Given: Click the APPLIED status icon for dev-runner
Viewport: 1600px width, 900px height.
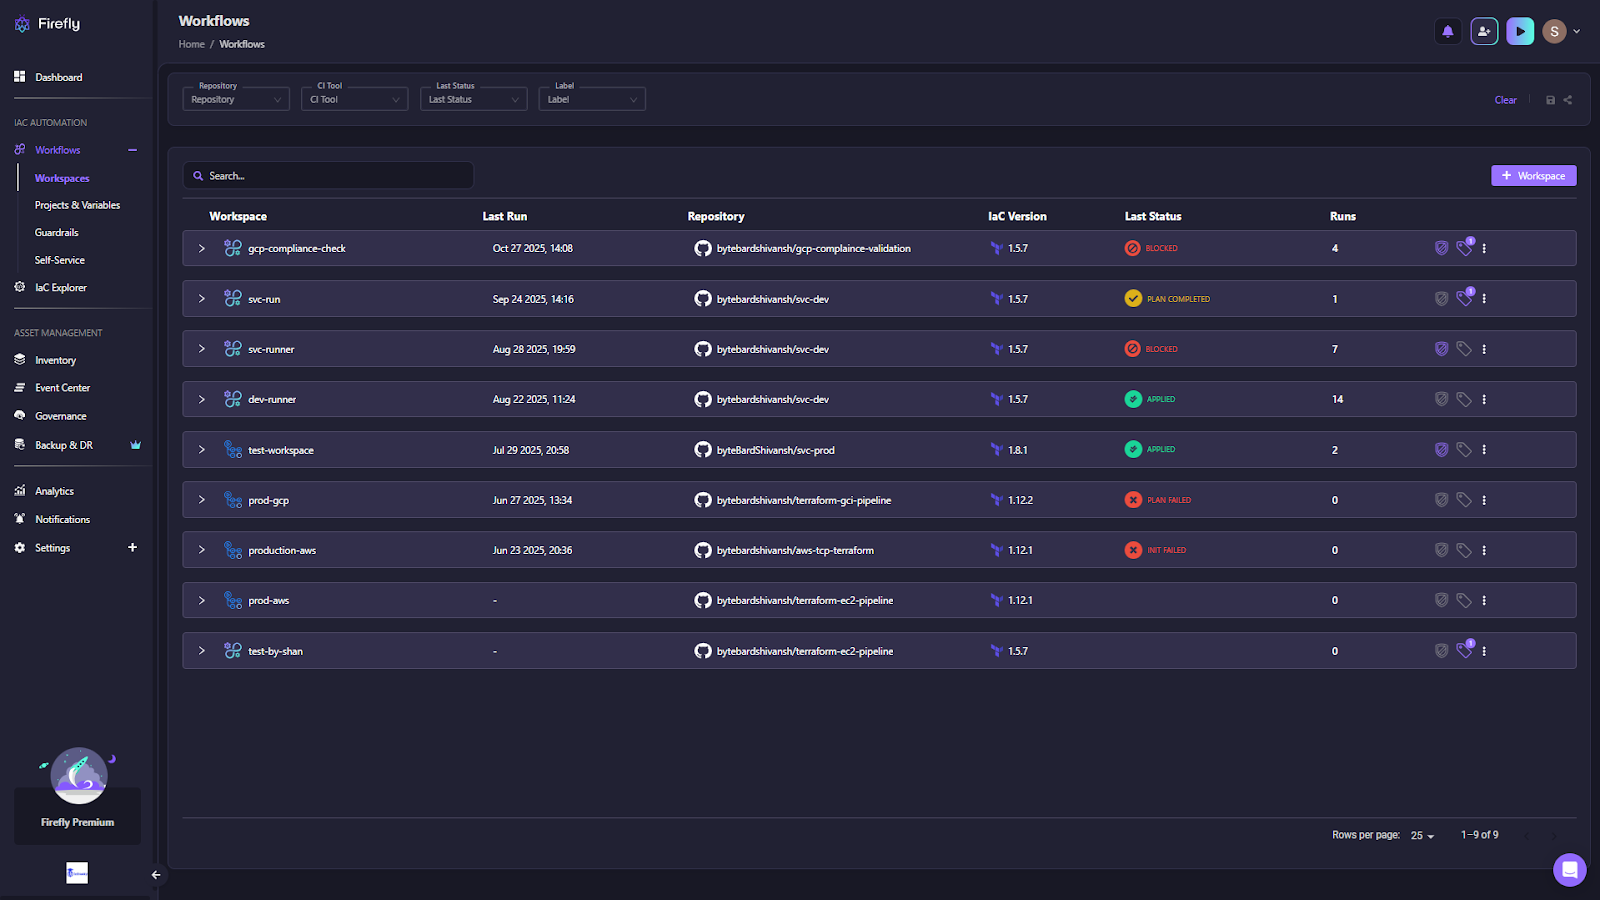Looking at the screenshot, I should coord(1133,399).
